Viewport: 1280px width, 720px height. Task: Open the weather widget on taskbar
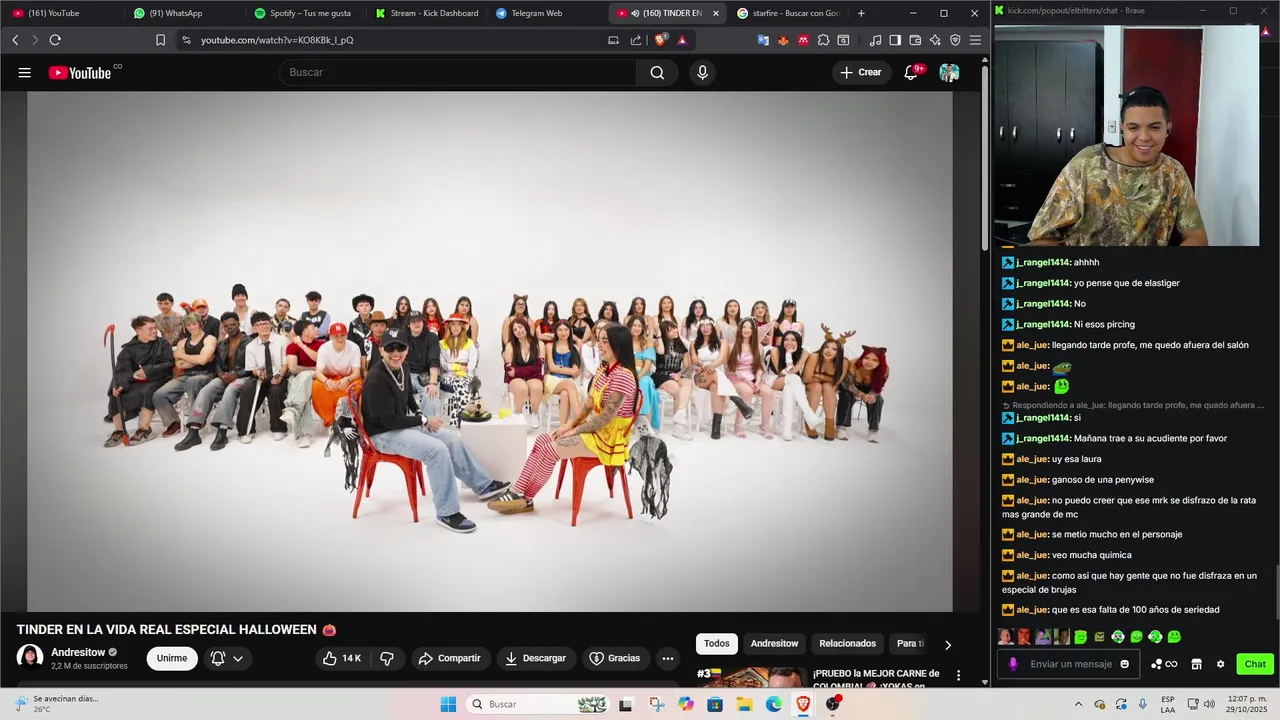click(55, 704)
